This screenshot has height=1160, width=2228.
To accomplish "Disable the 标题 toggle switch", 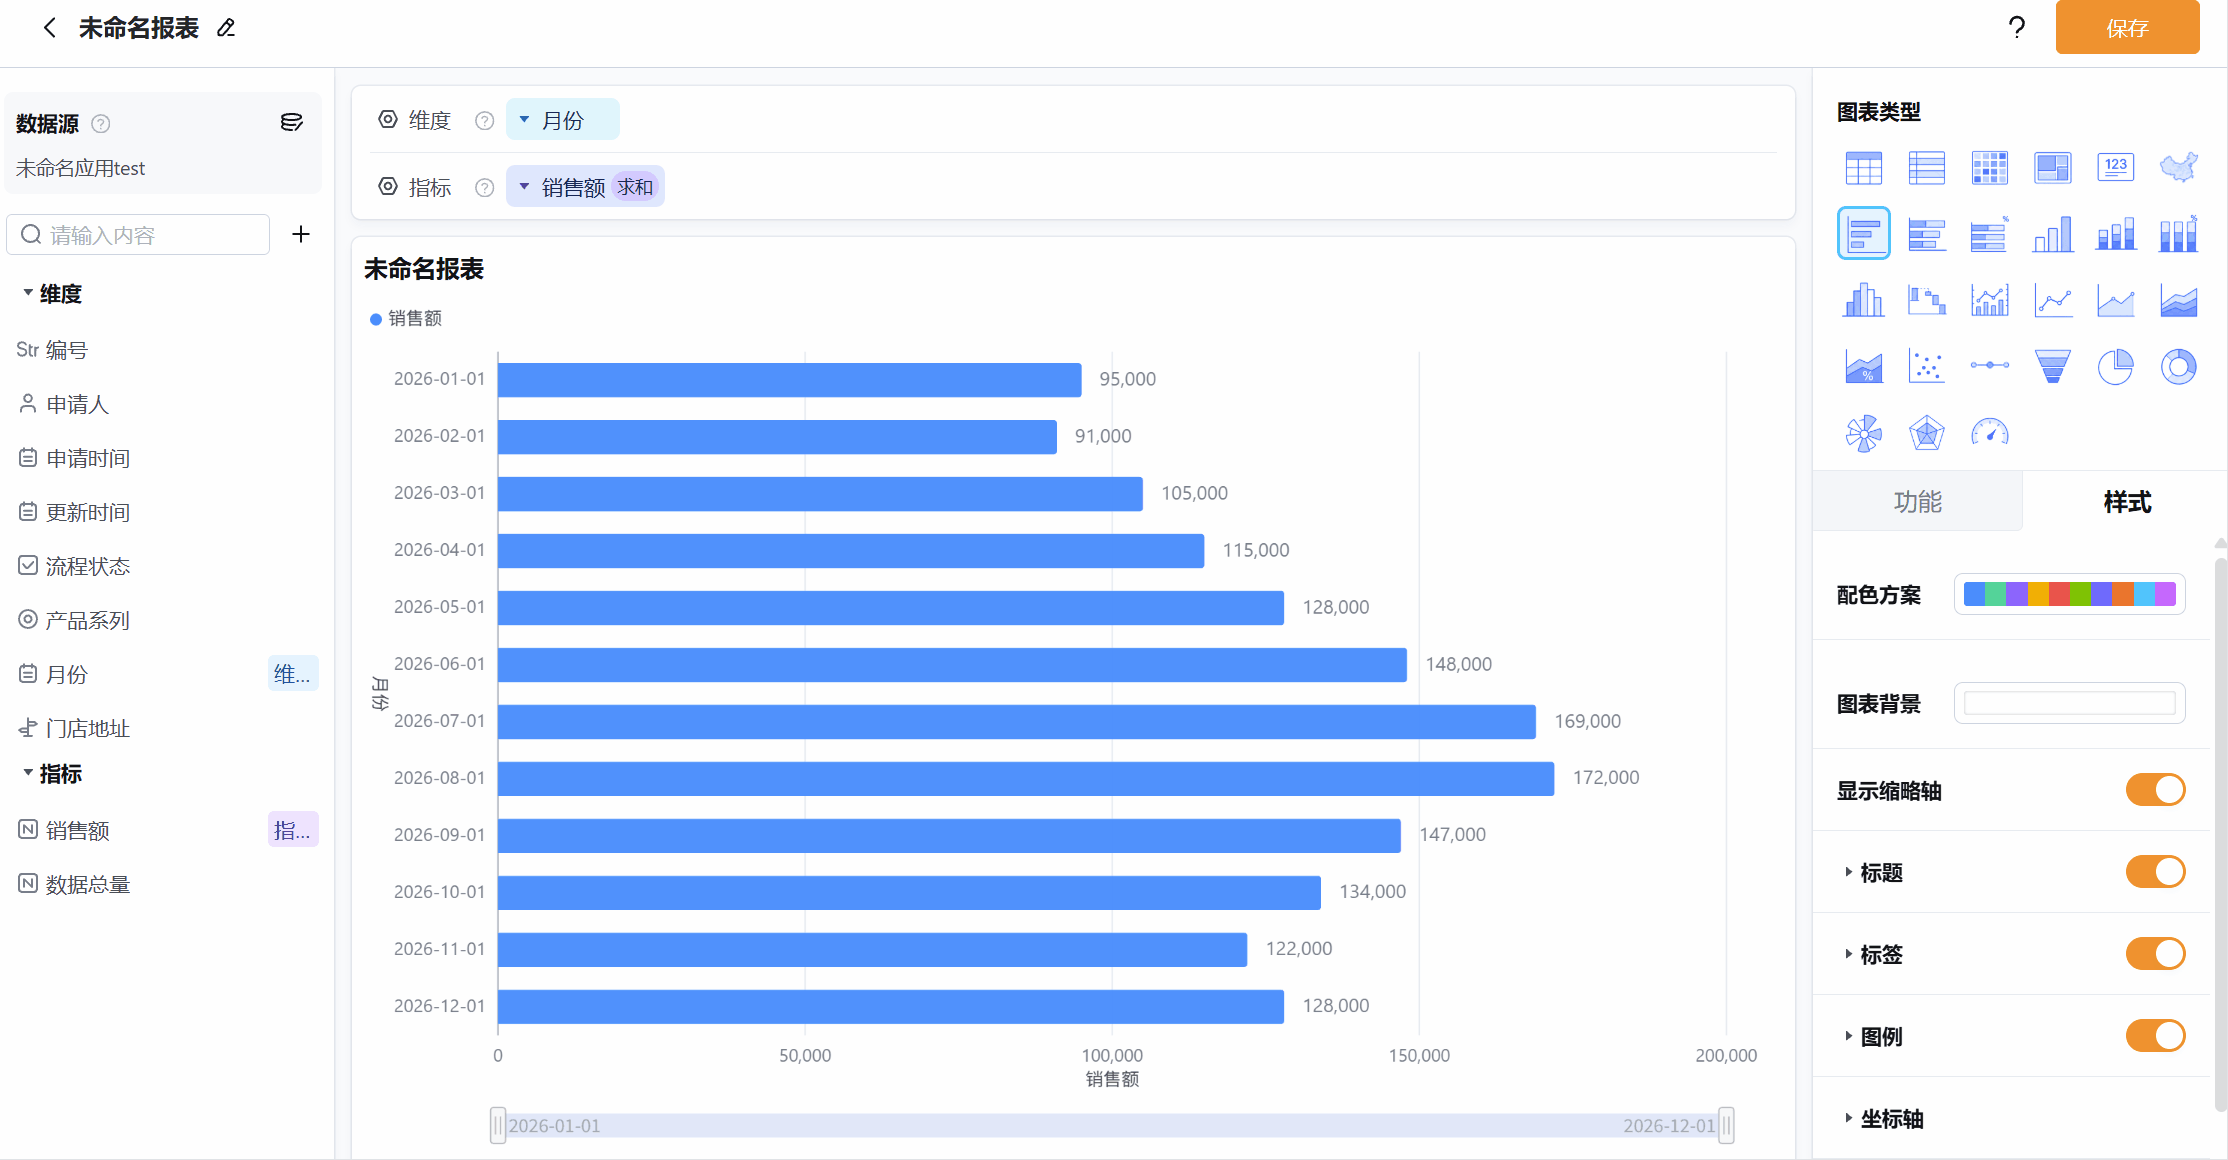I will [x=2155, y=872].
